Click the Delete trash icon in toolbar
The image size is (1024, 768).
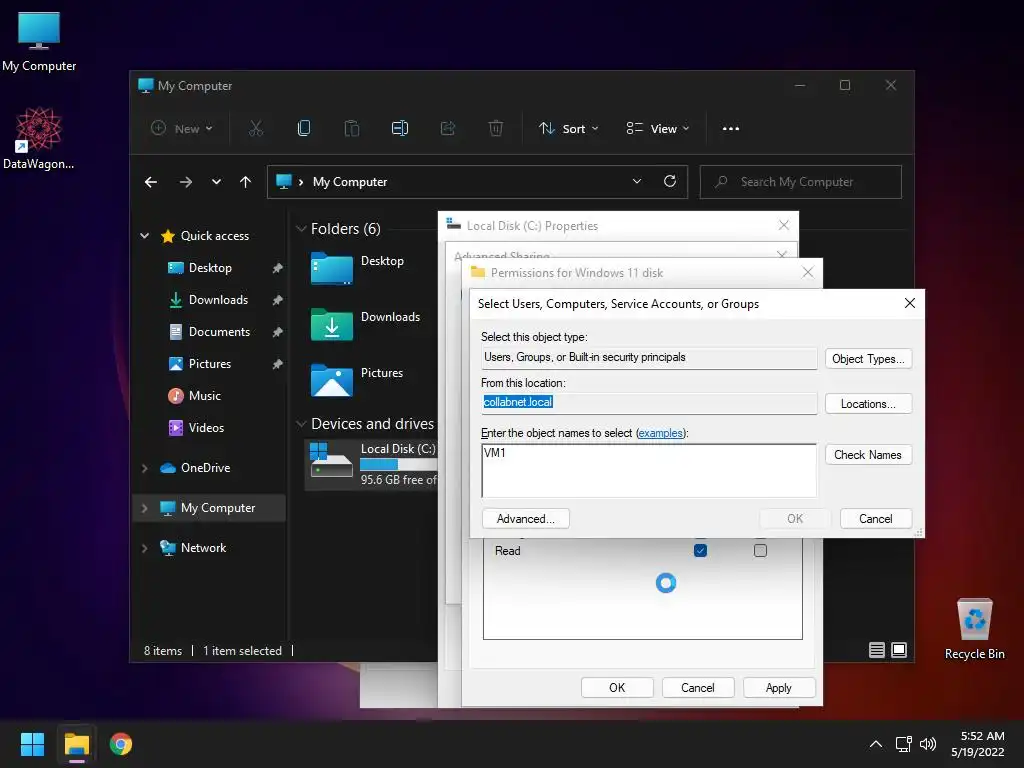tap(496, 129)
